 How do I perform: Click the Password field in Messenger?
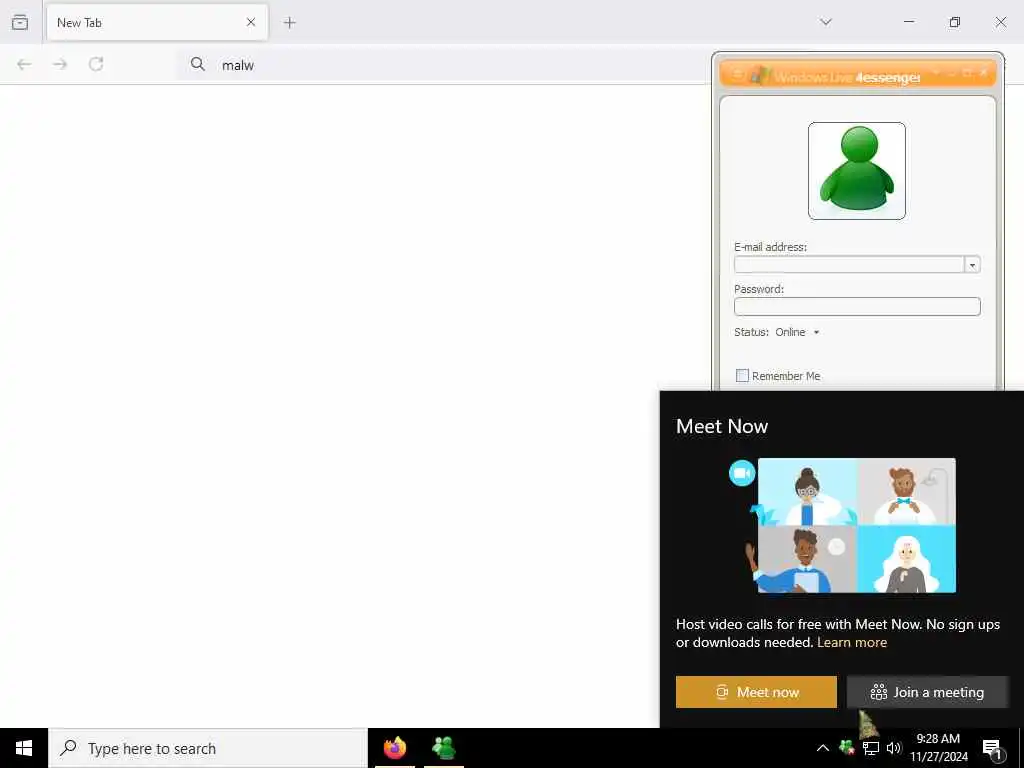(857, 306)
